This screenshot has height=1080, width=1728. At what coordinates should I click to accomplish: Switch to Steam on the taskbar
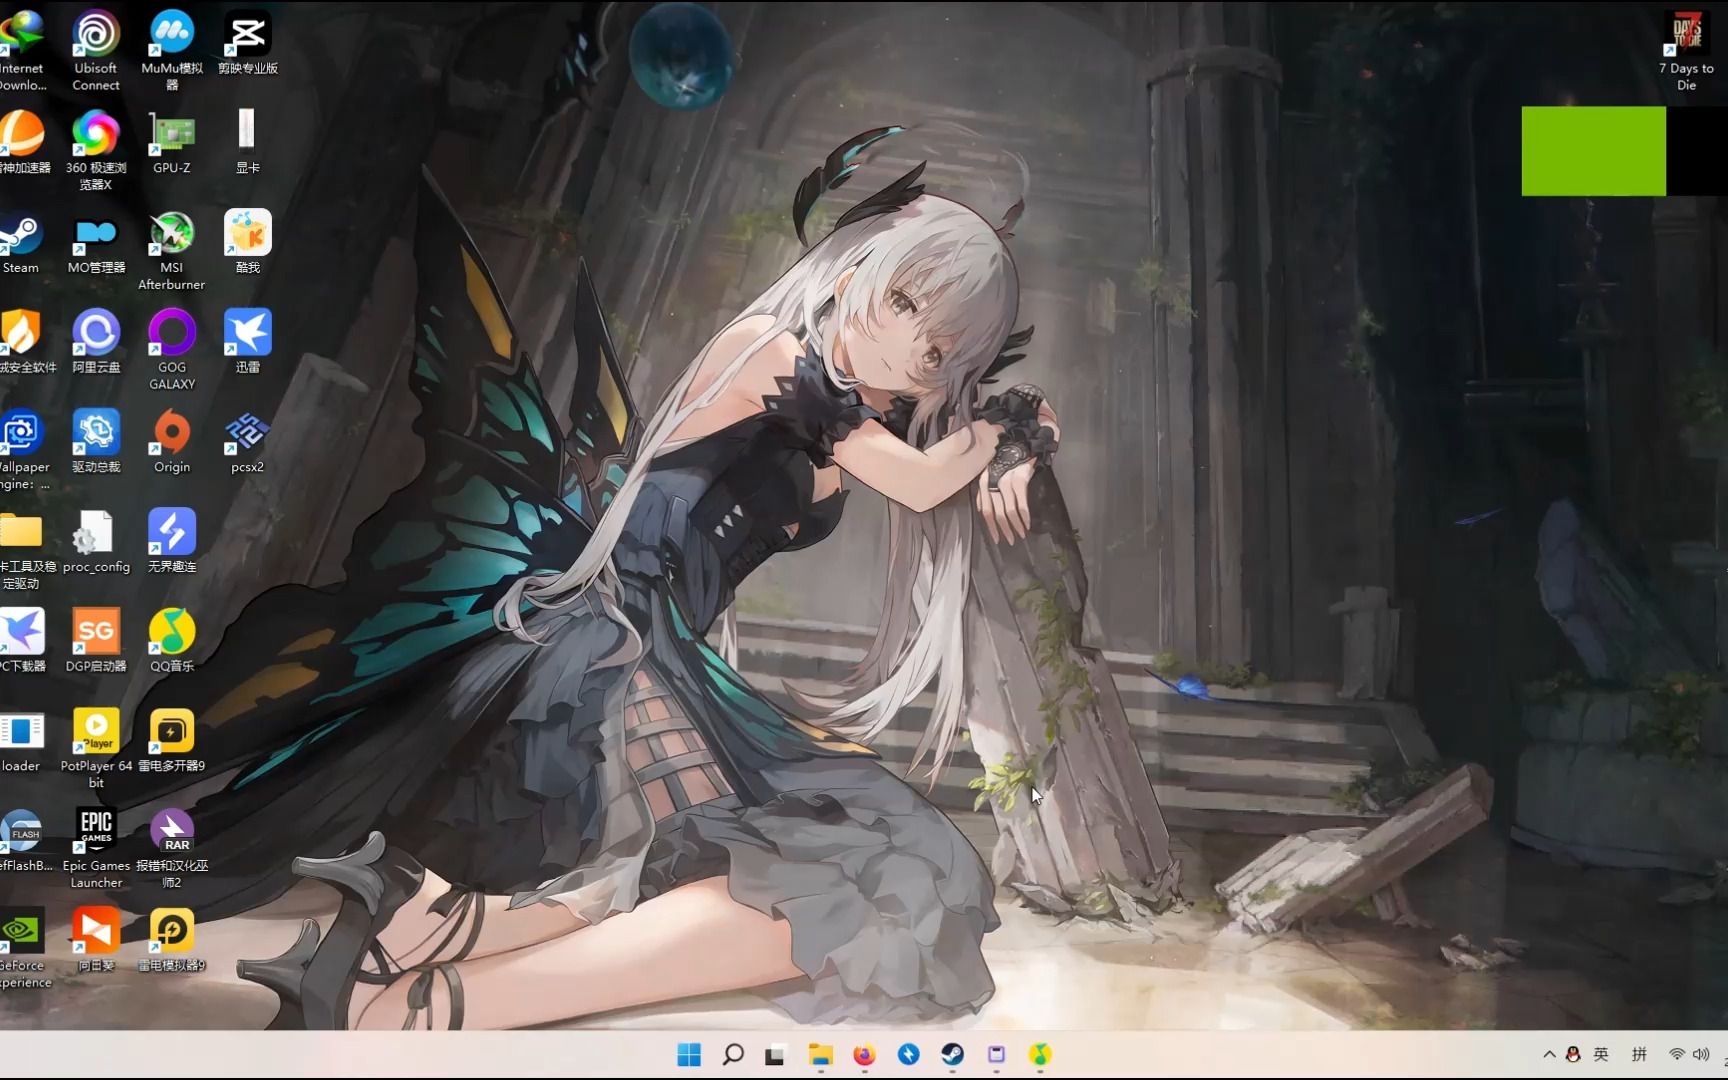click(x=952, y=1055)
